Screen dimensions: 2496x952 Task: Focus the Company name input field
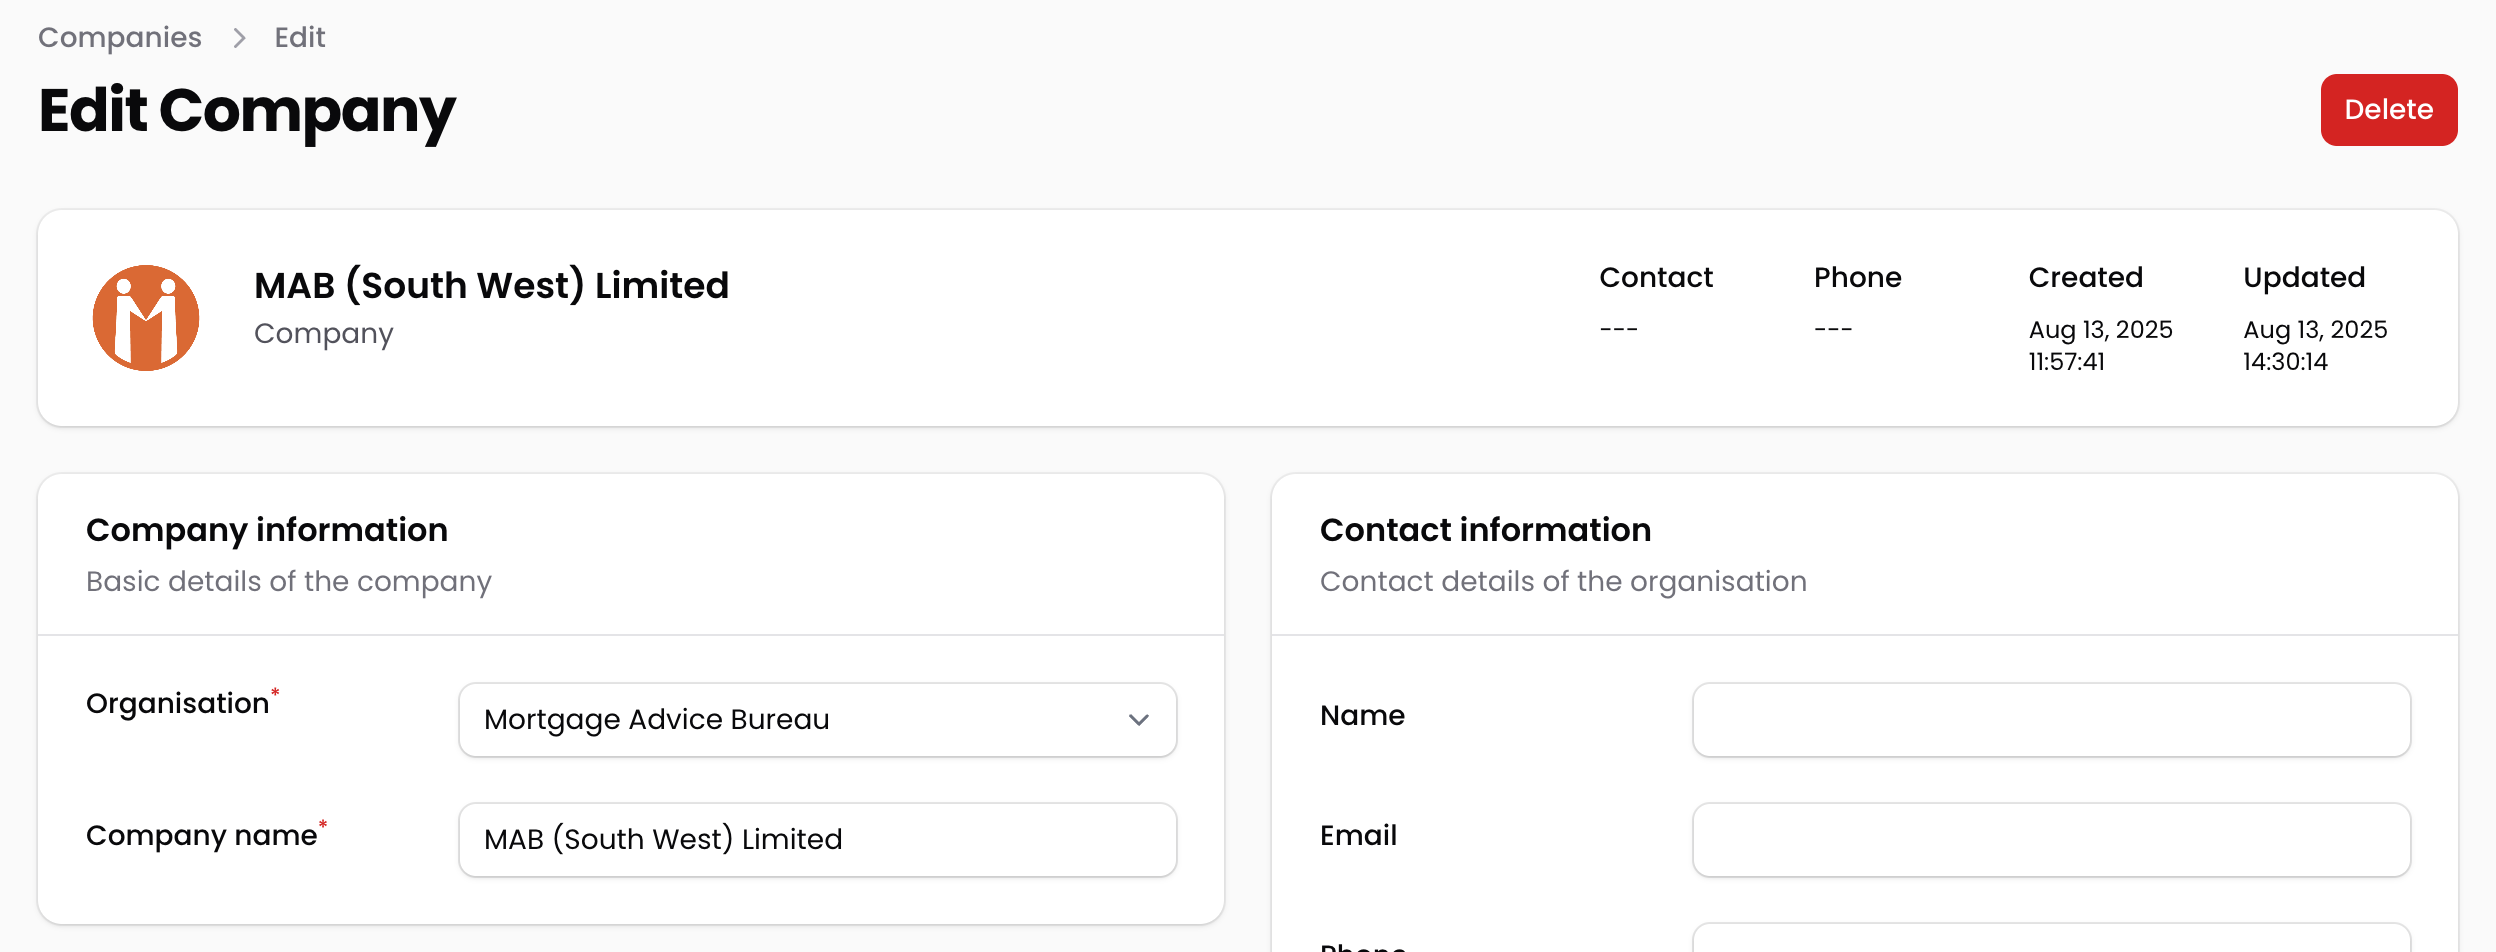coord(817,840)
